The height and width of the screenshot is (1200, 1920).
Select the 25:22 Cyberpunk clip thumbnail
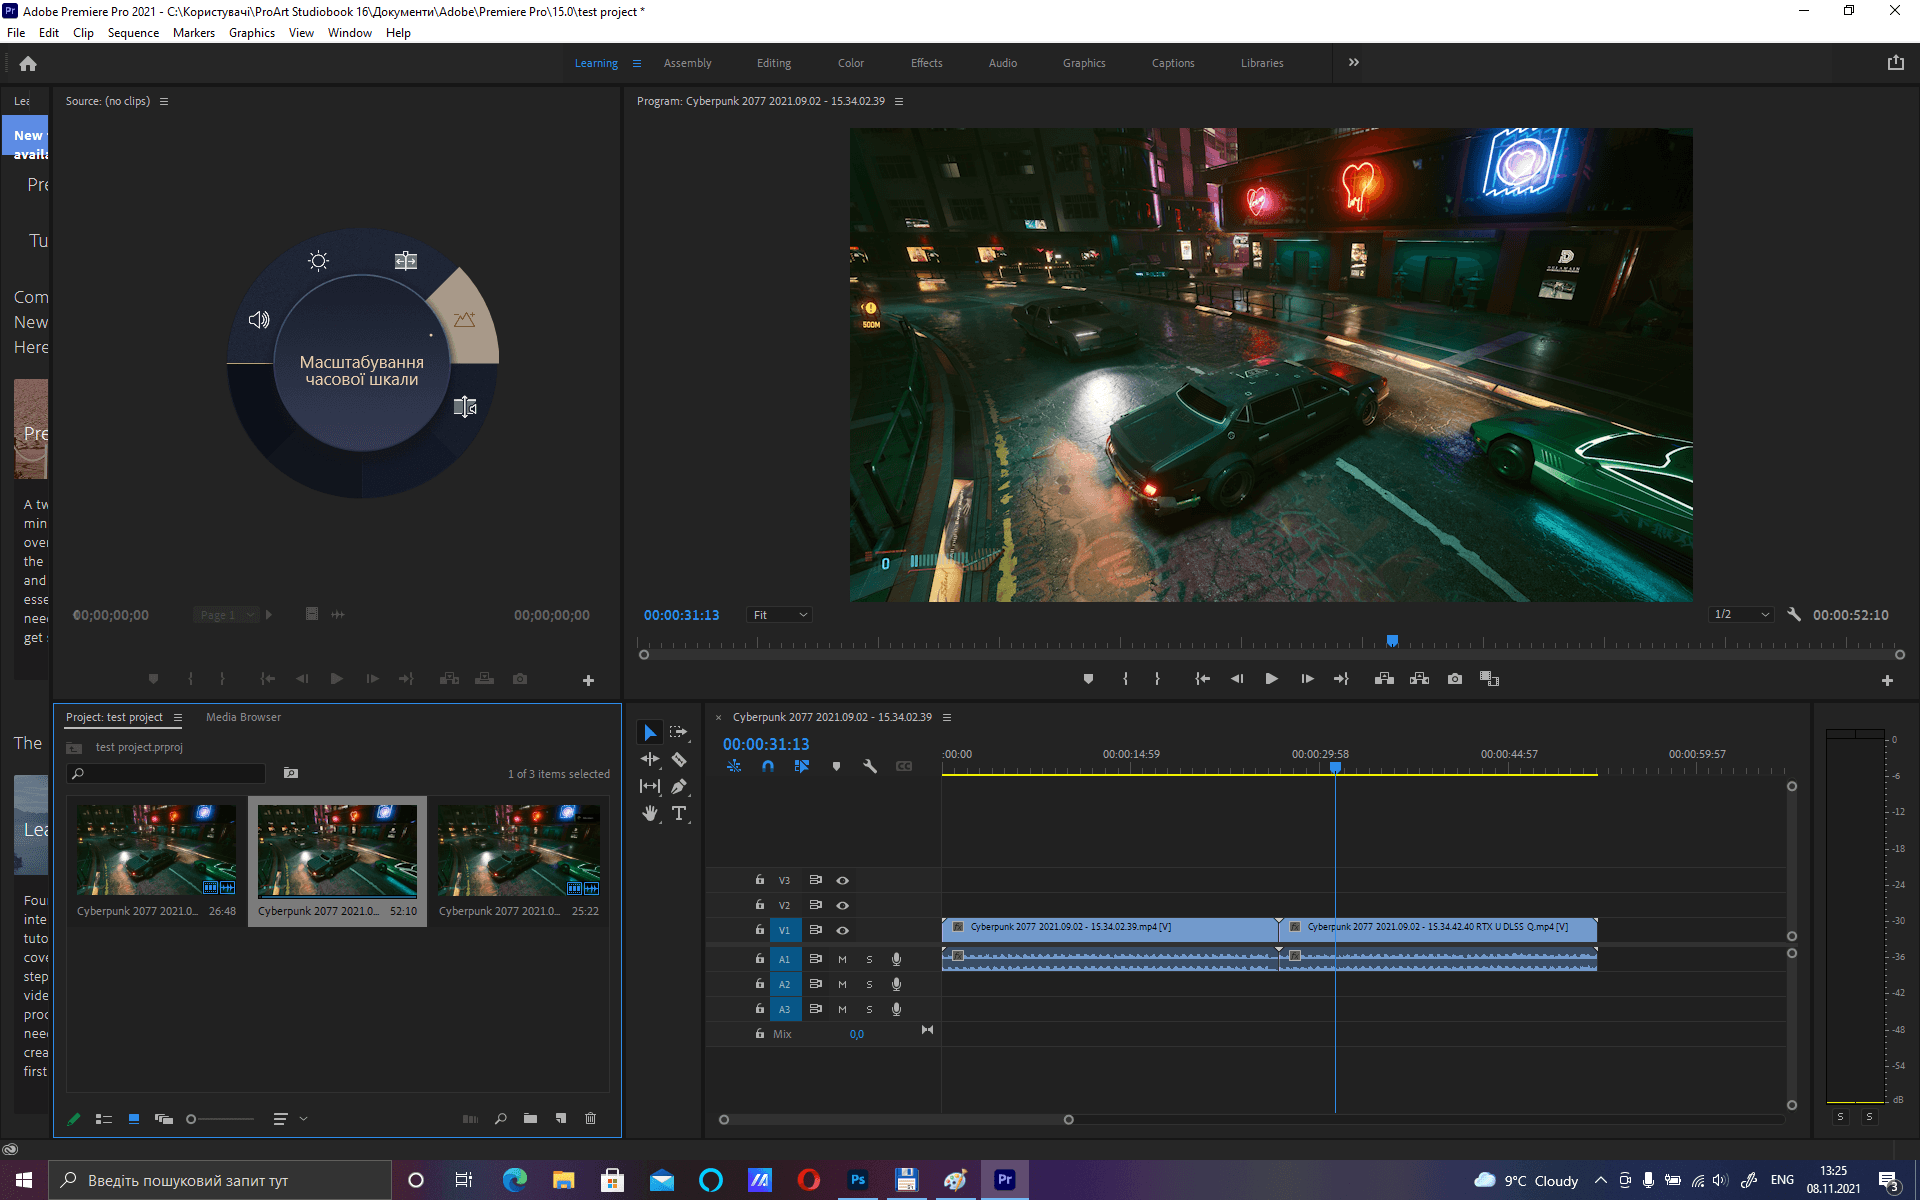point(518,851)
